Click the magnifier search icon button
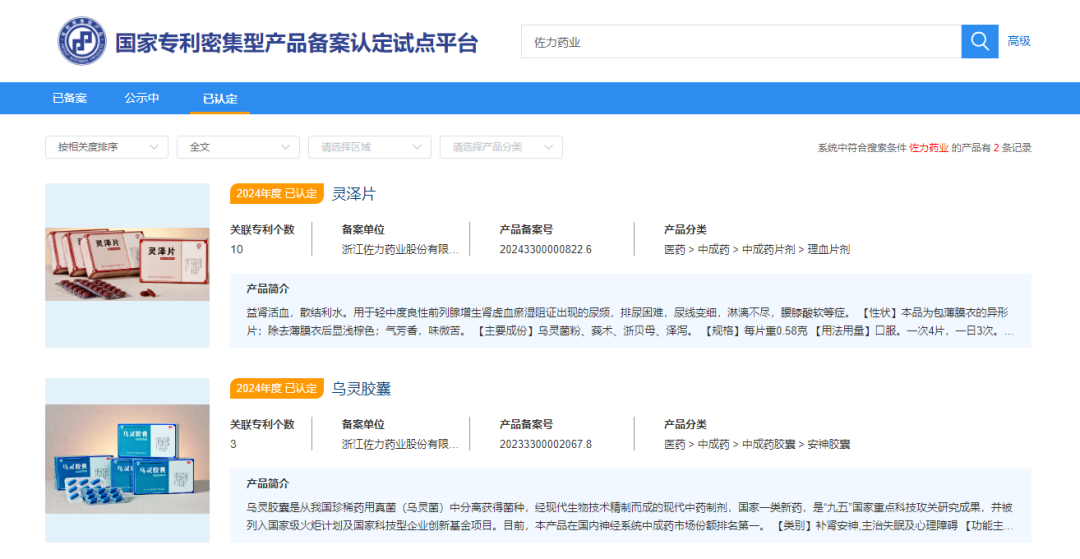 979,41
